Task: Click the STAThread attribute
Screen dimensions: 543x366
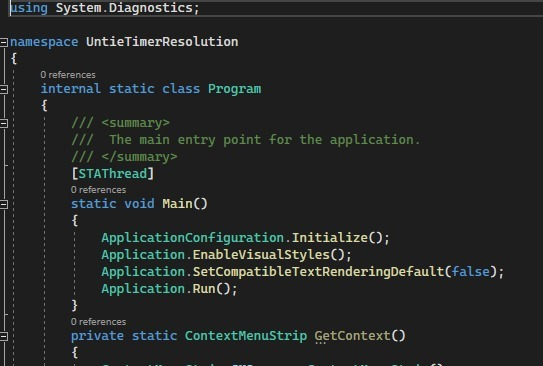Action: pyautogui.click(x=113, y=173)
